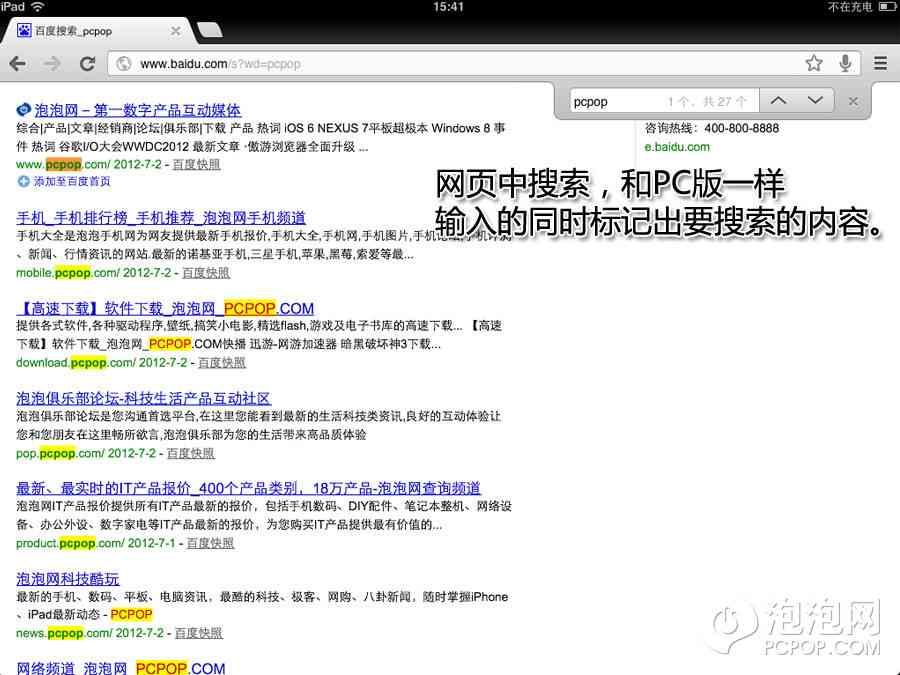
Task: Open 手机排行榜 泡泡网手机频道 result
Action: 161,217
